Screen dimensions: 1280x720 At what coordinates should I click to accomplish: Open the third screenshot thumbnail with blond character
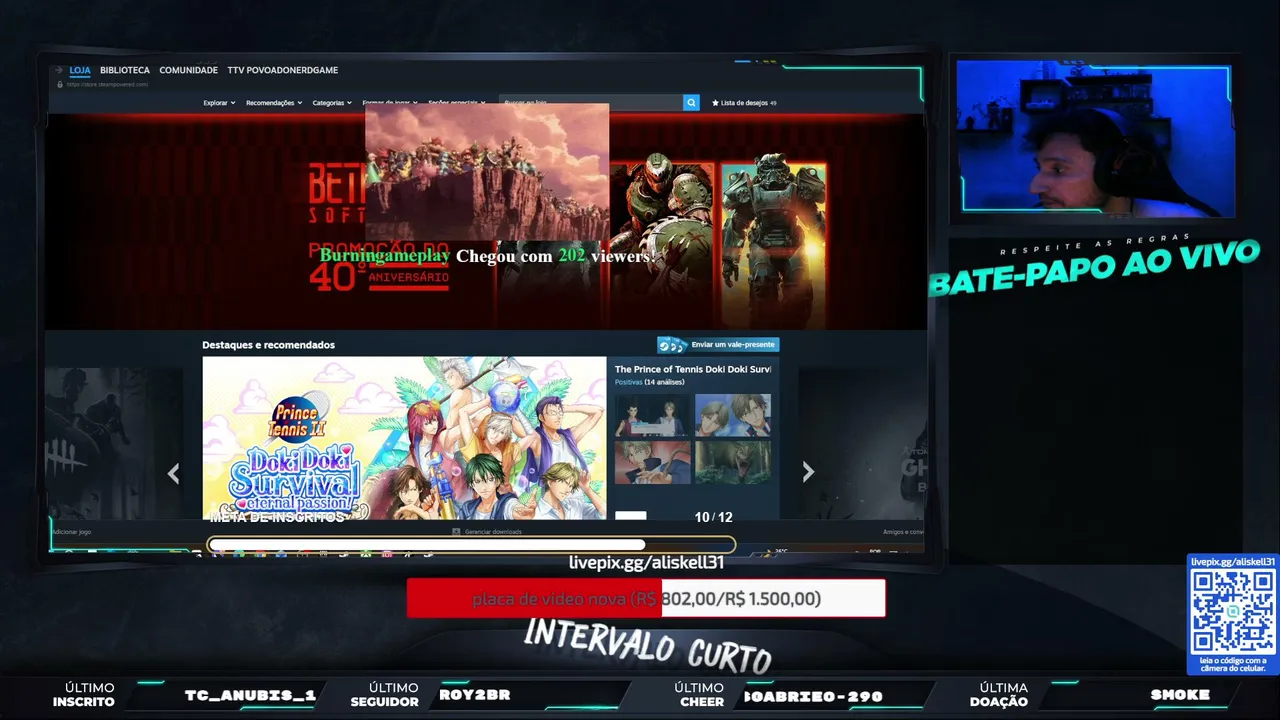653,462
